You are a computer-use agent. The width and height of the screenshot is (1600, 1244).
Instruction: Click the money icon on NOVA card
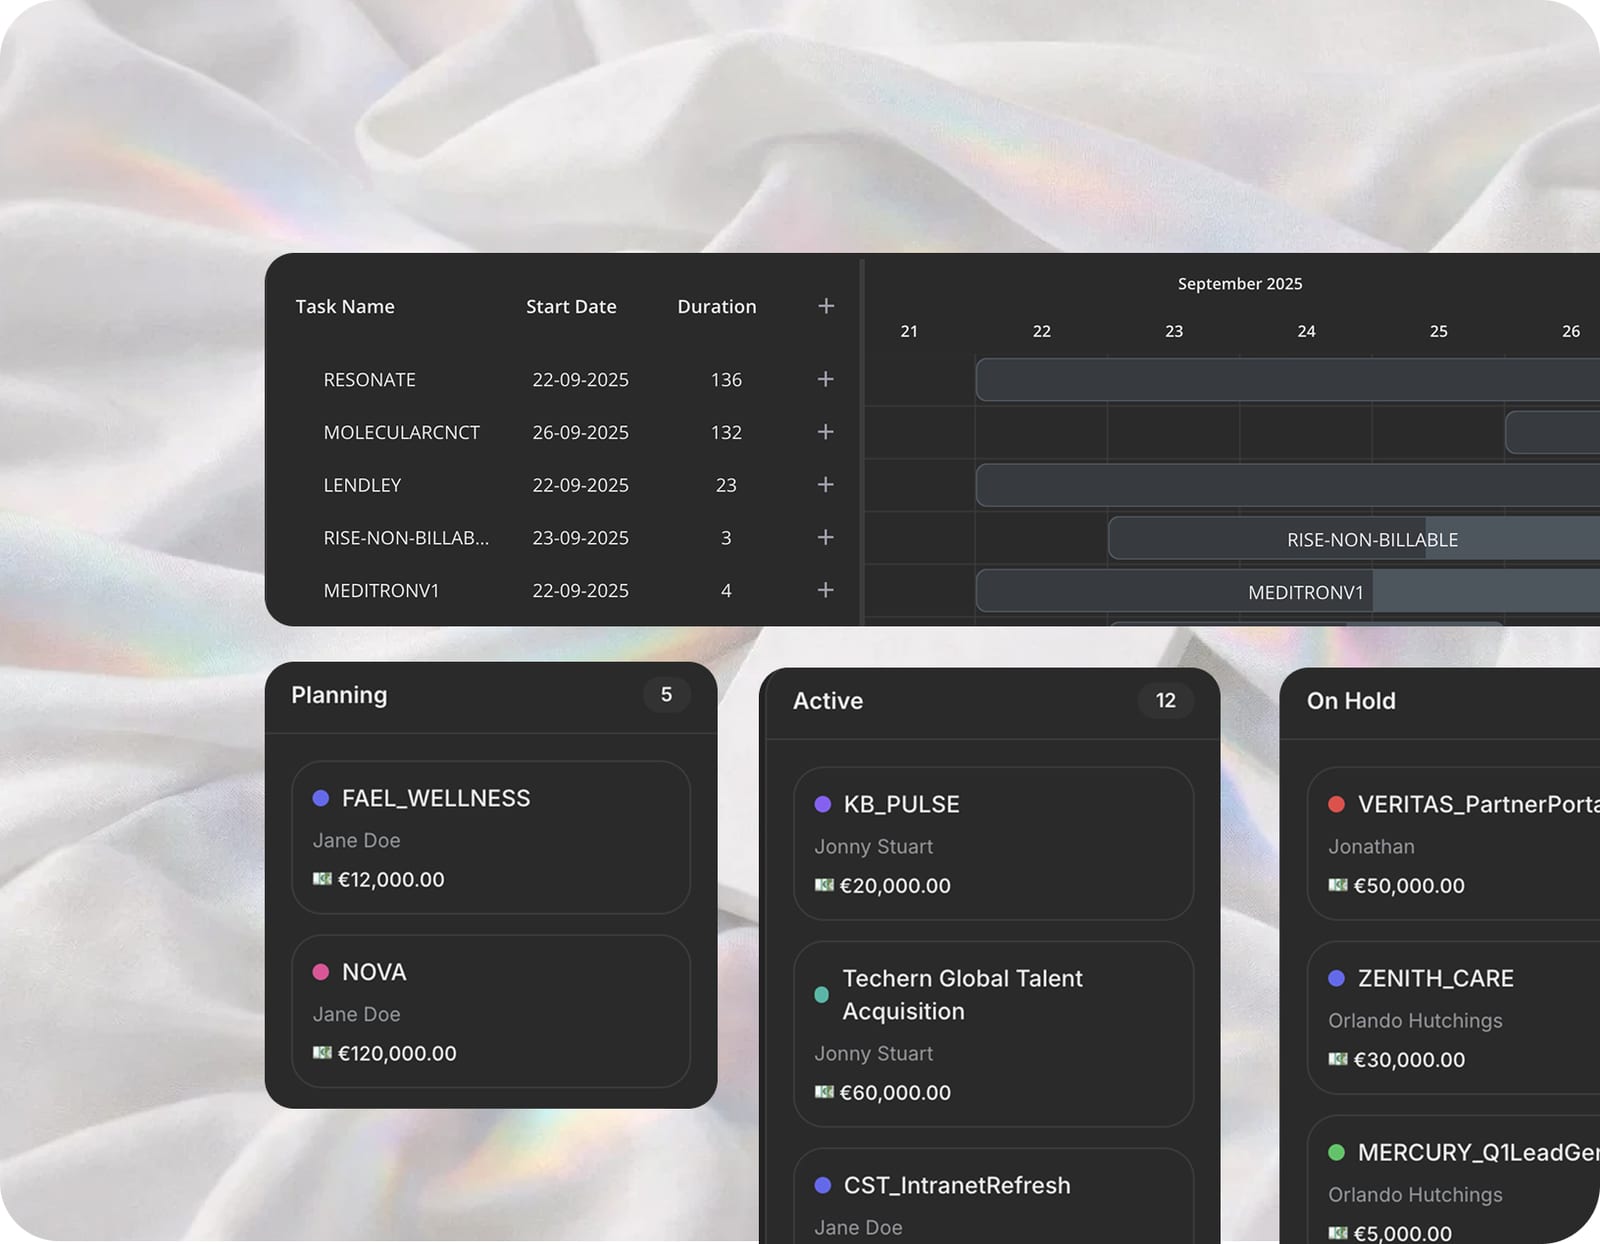pos(322,1052)
